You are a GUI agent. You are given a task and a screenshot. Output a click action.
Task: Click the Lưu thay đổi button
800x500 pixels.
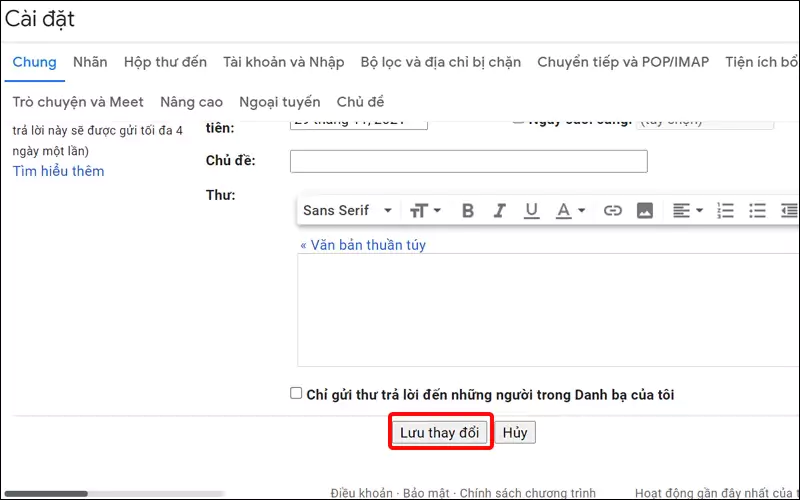439,432
